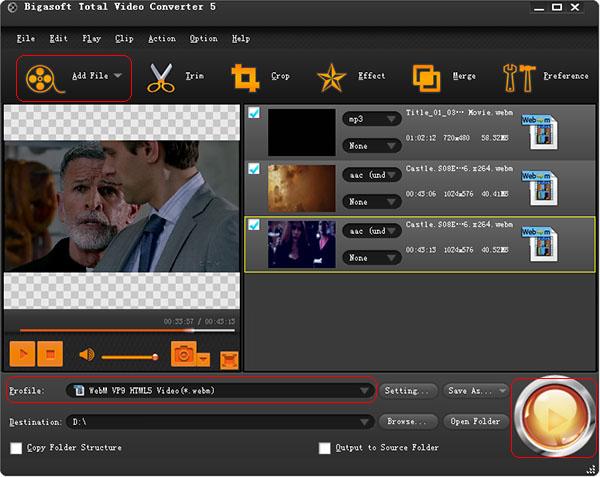This screenshot has height=477, width=600.
Task: Click WebM format icon for 00:43:13 Castle file
Action: click(540, 244)
